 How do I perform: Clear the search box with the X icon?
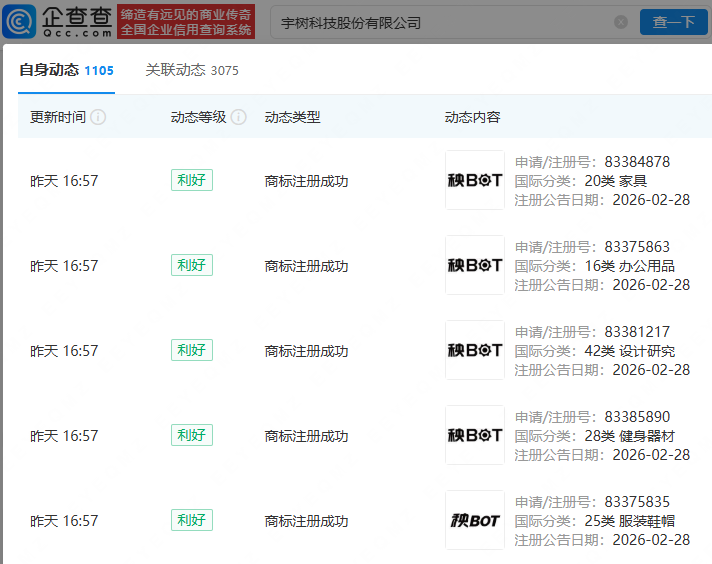(621, 22)
